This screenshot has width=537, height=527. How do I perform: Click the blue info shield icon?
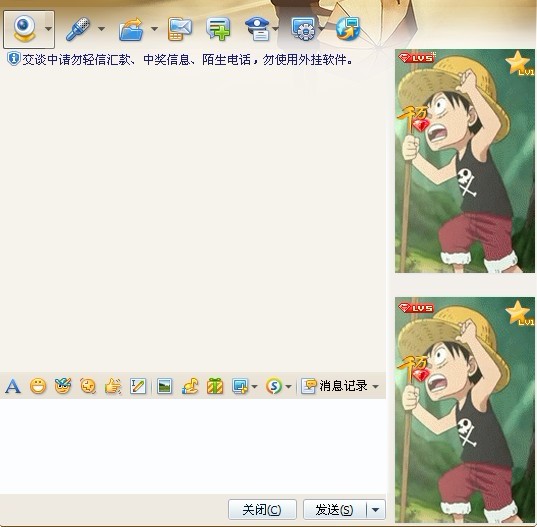(x=13, y=59)
